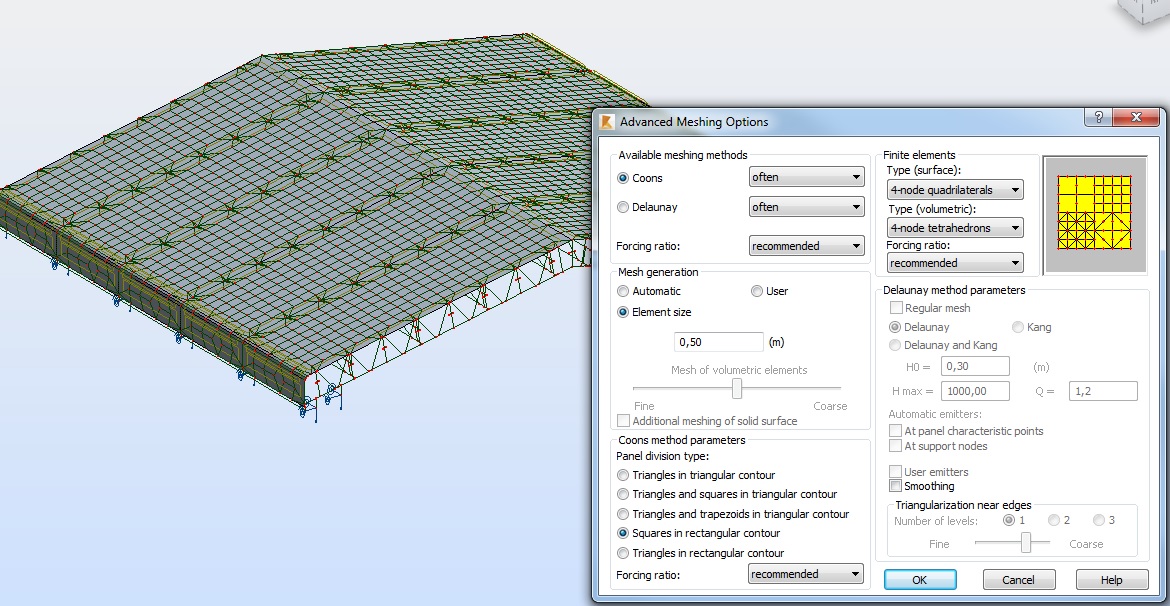Check At panel characteristic points emitter
This screenshot has height=606, width=1170.
point(894,429)
